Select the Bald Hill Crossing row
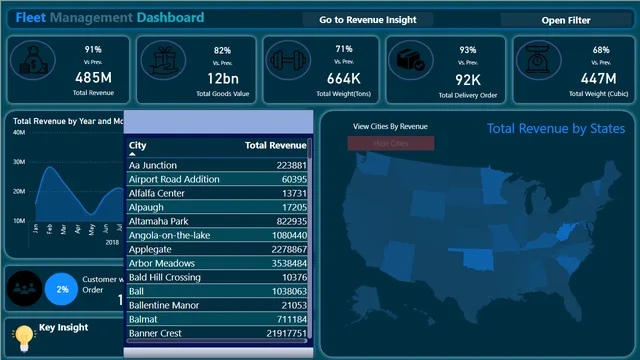 [x=218, y=277]
